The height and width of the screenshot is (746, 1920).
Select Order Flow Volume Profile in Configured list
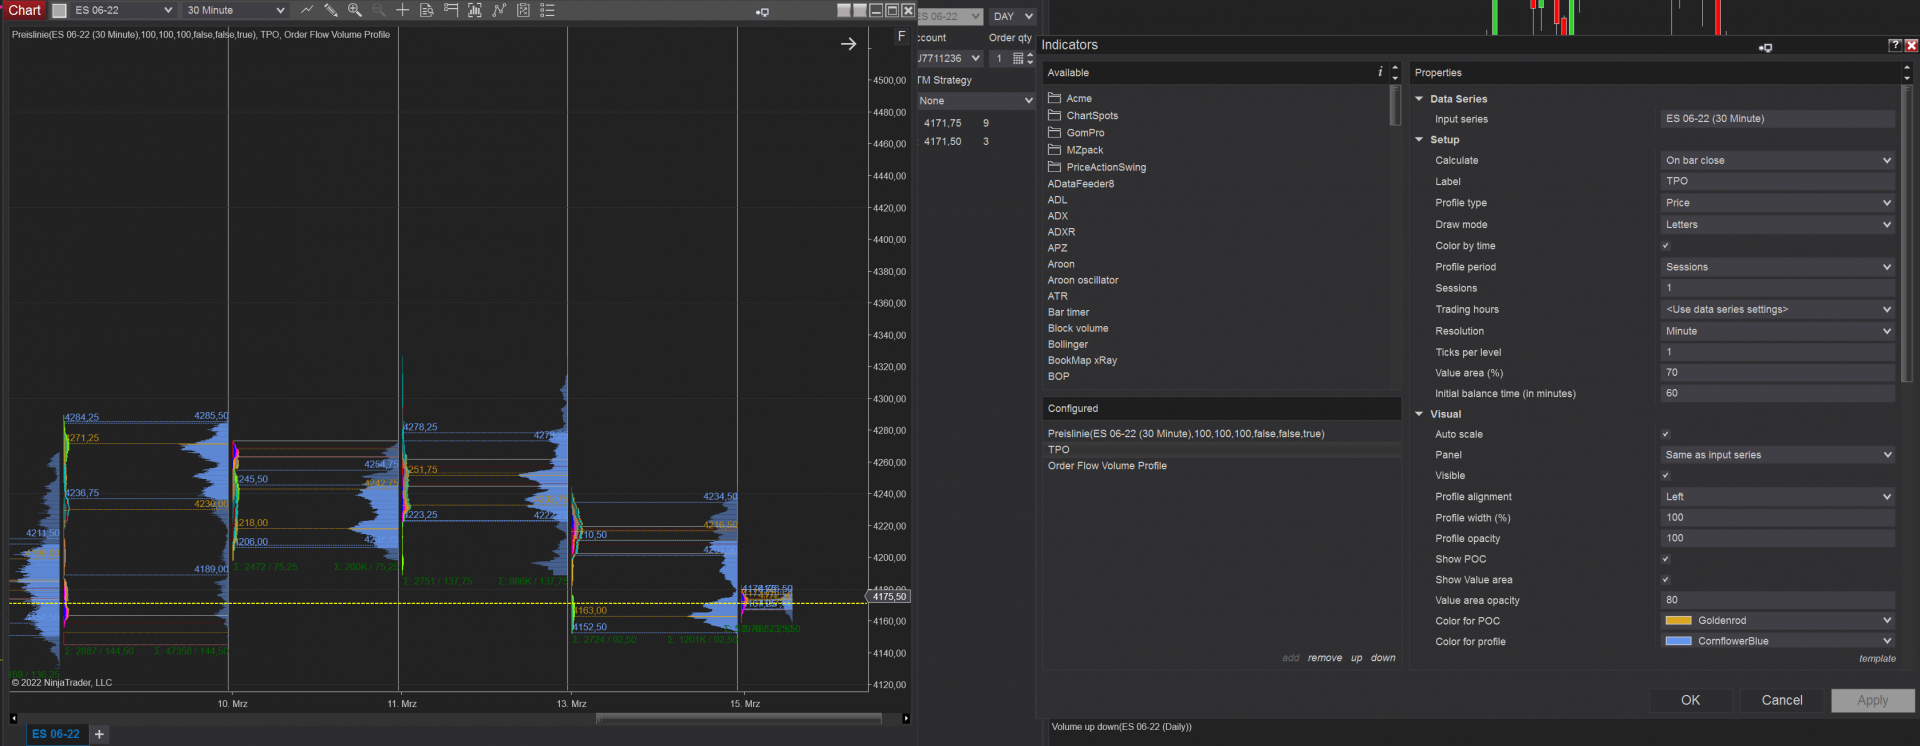pyautogui.click(x=1107, y=466)
